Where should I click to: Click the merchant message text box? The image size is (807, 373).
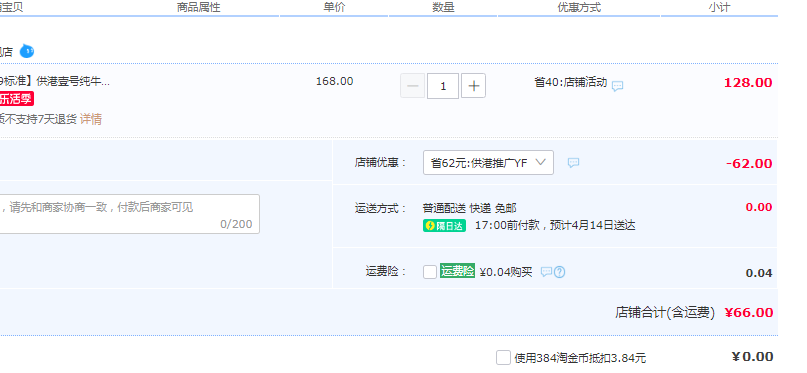click(129, 214)
